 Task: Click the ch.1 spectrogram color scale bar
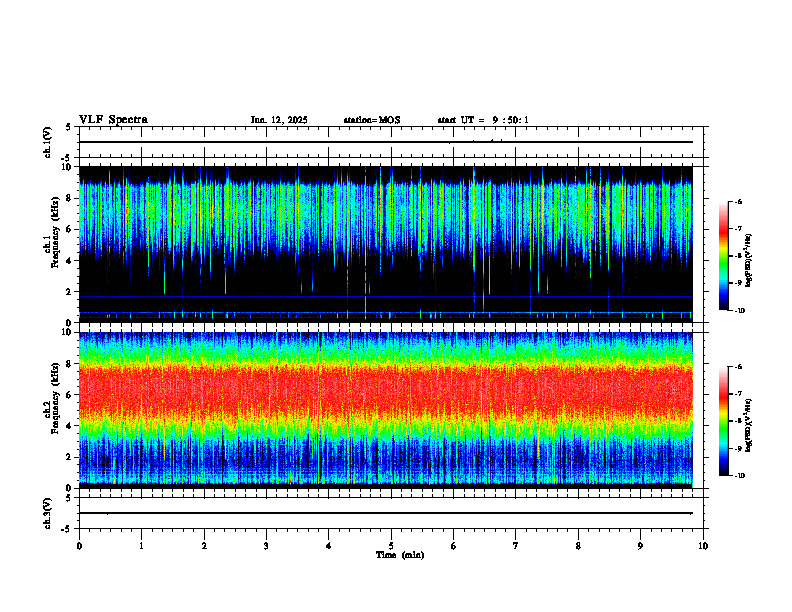[x=724, y=256]
